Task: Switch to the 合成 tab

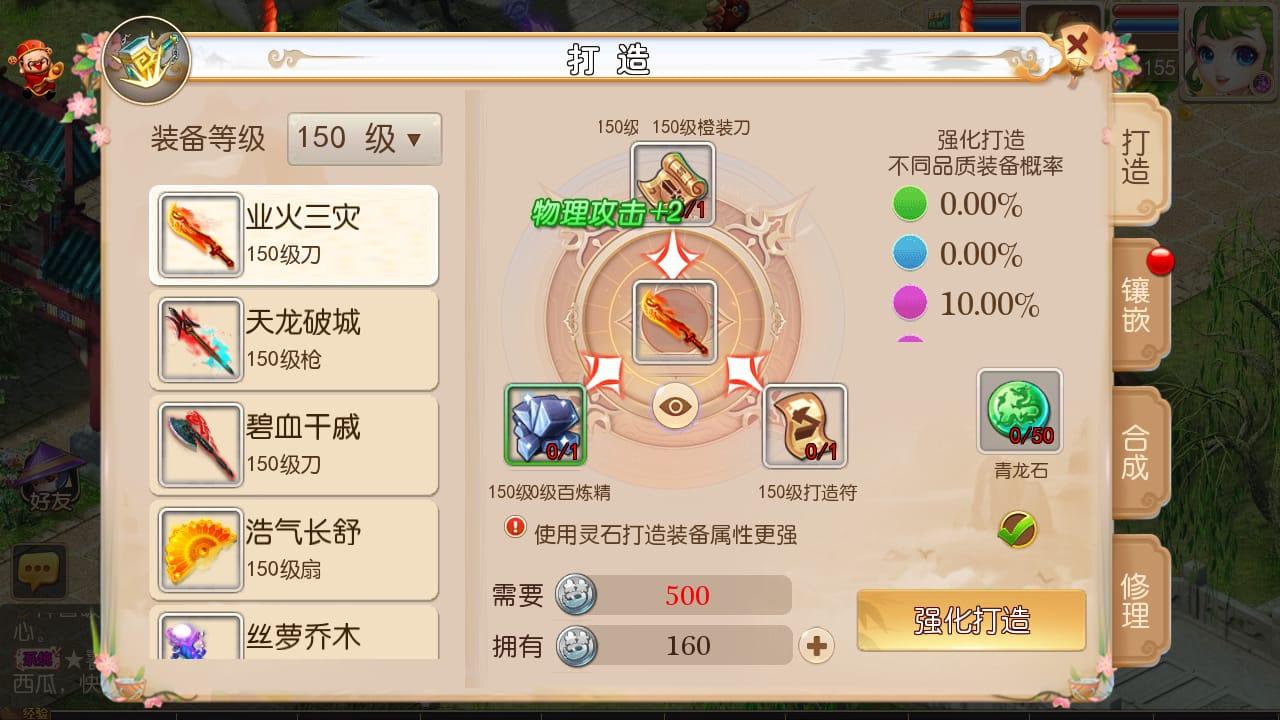Action: click(x=1137, y=452)
